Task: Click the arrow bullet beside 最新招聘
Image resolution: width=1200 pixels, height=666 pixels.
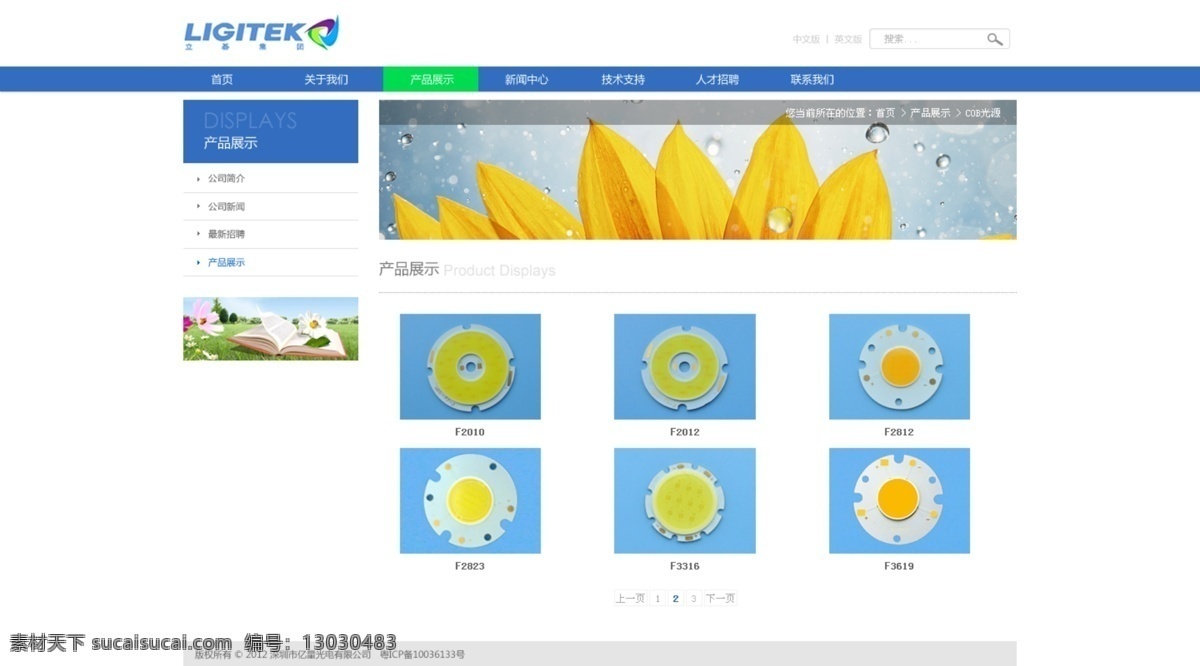Action: pyautogui.click(x=199, y=234)
